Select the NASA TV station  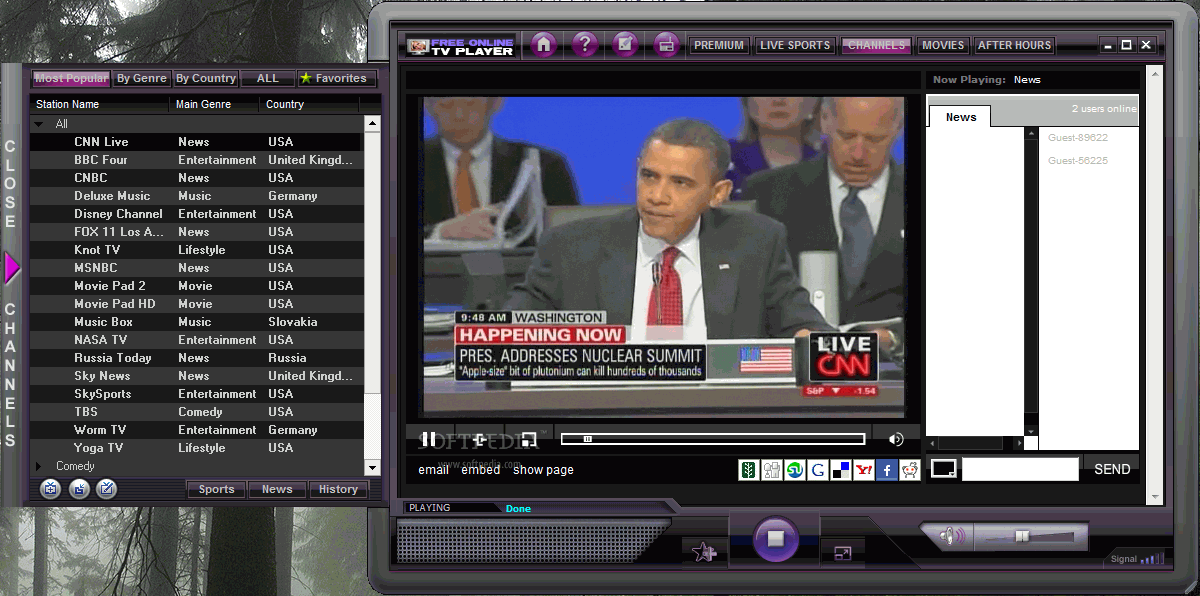point(196,340)
